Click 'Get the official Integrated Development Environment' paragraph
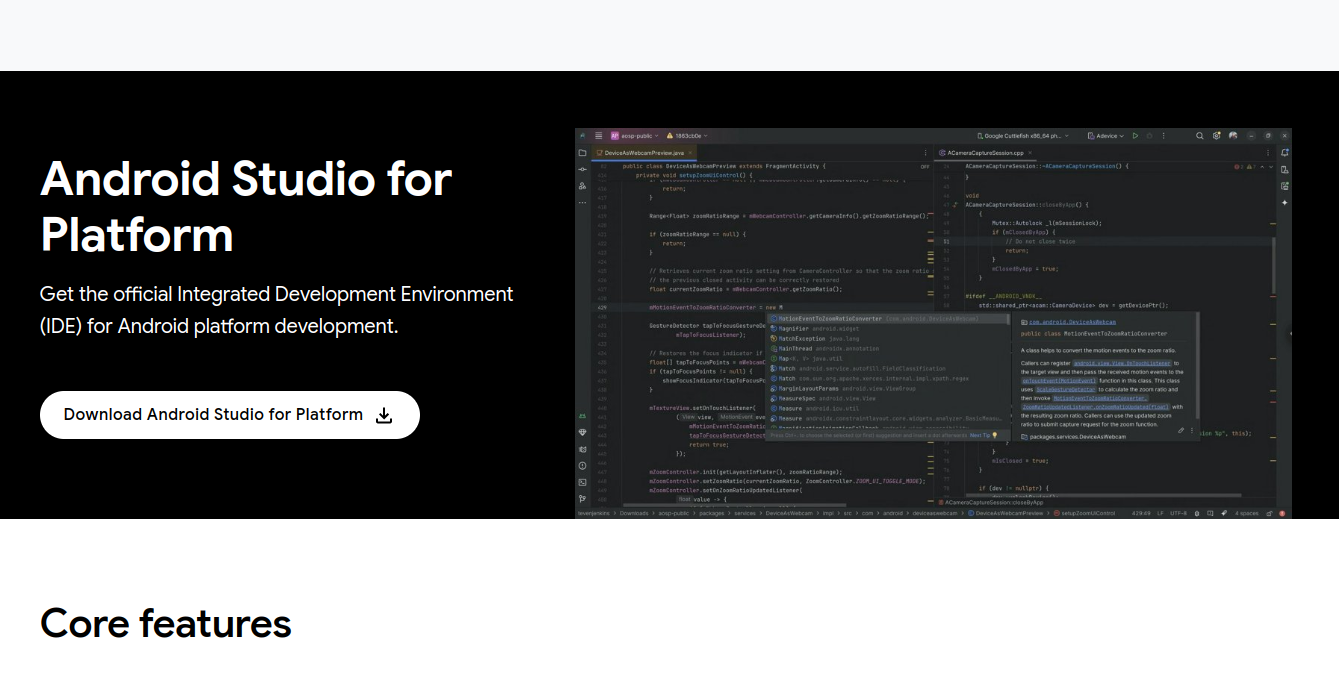Viewport: 1339px width, 688px height. (277, 310)
